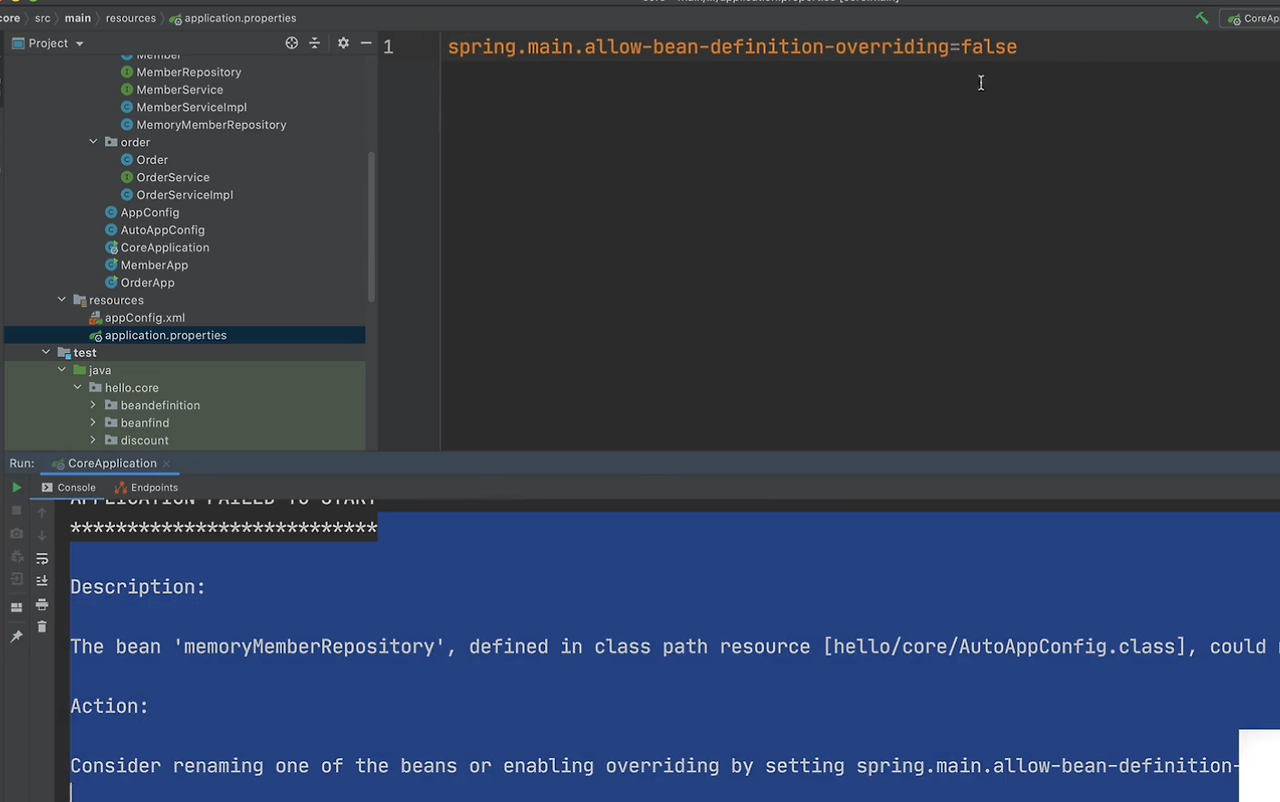Collapse the hello.core package

pyautogui.click(x=78, y=387)
